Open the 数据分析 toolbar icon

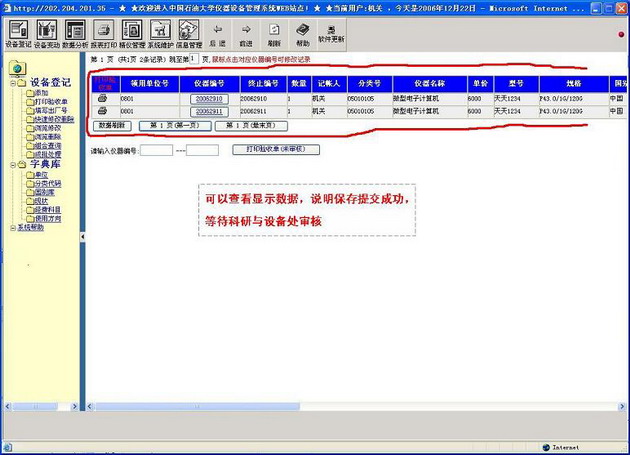(x=75, y=33)
